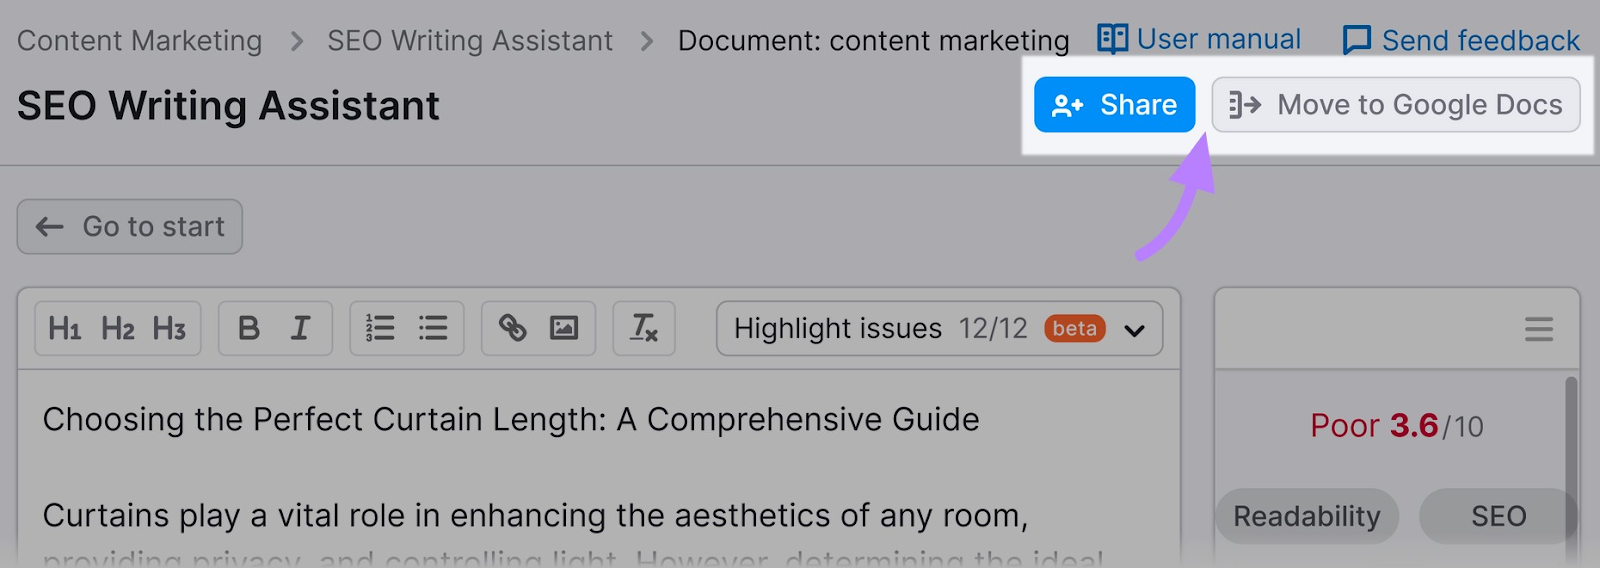
Task: Open the User manual link
Action: pos(1200,40)
